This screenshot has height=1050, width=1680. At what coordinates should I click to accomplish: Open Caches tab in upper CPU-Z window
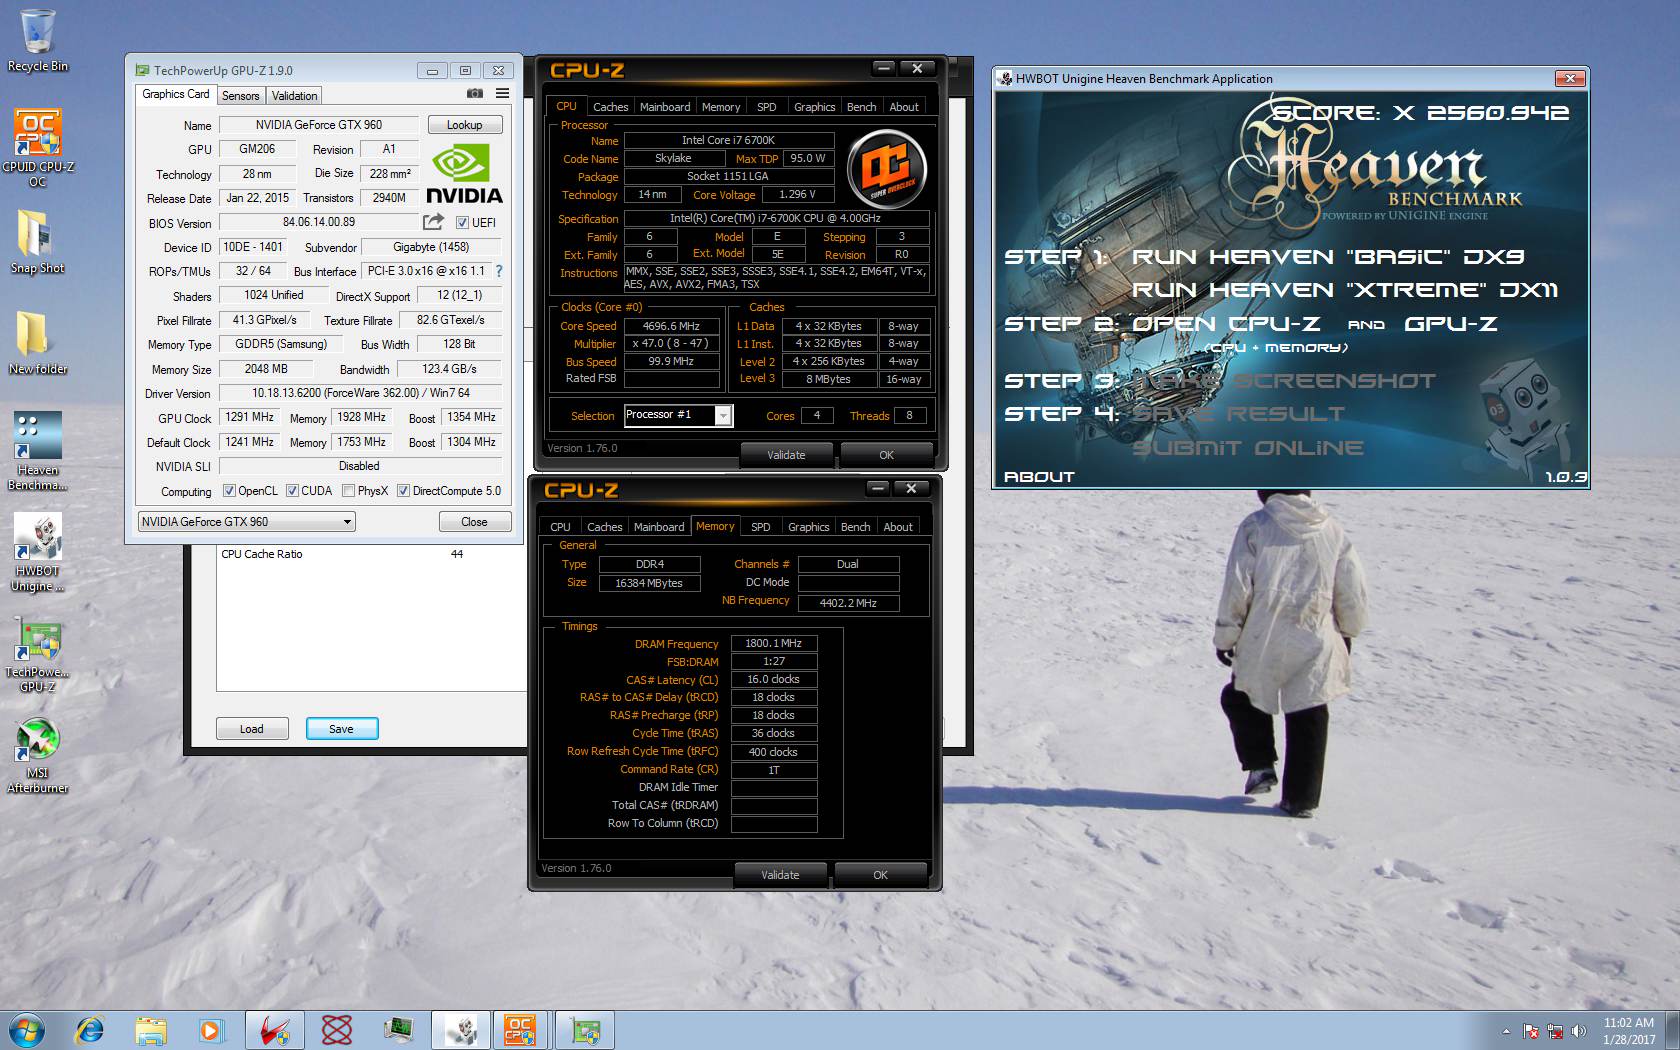pos(610,107)
